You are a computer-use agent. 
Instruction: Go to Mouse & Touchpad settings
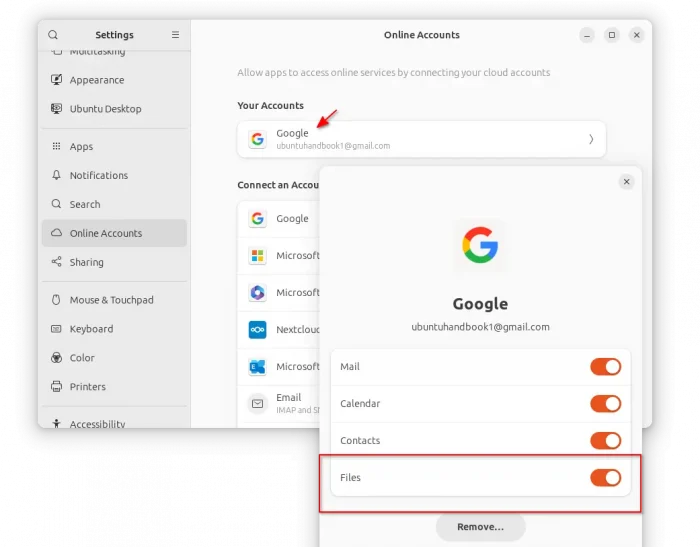click(111, 300)
